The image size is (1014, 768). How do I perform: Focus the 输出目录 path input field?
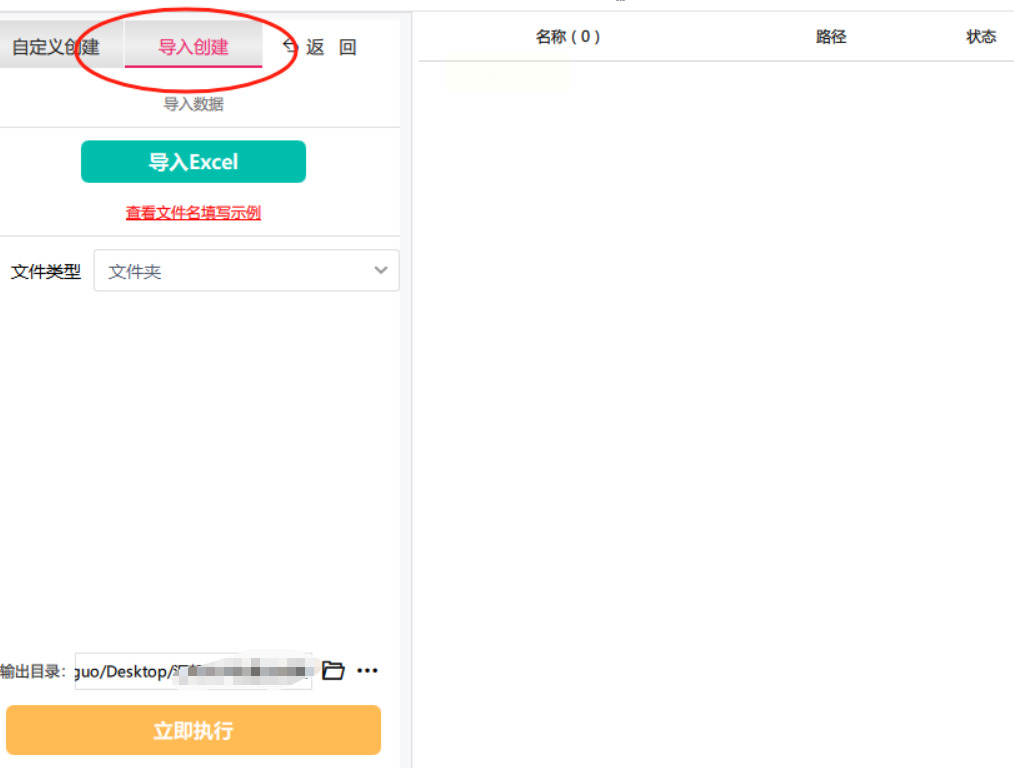193,671
